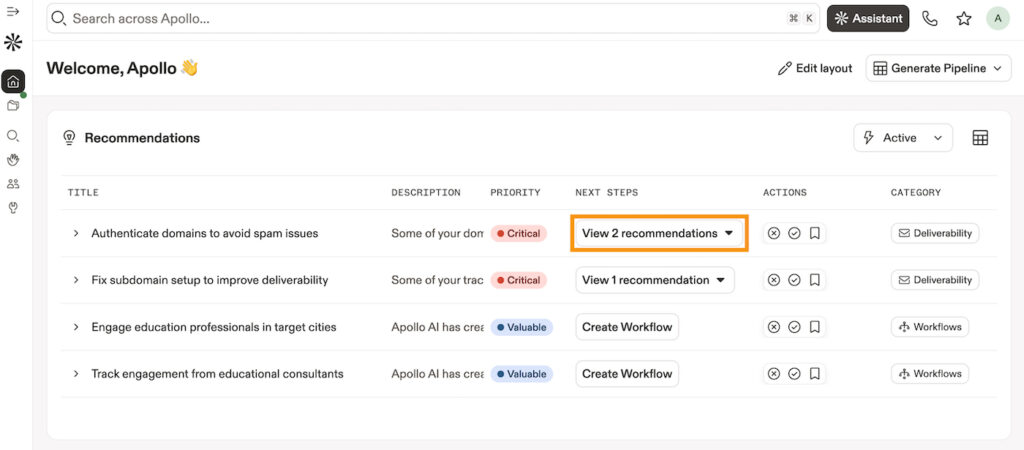
Task: Click Deliverability tag on Fix subdomain row
Action: [935, 280]
